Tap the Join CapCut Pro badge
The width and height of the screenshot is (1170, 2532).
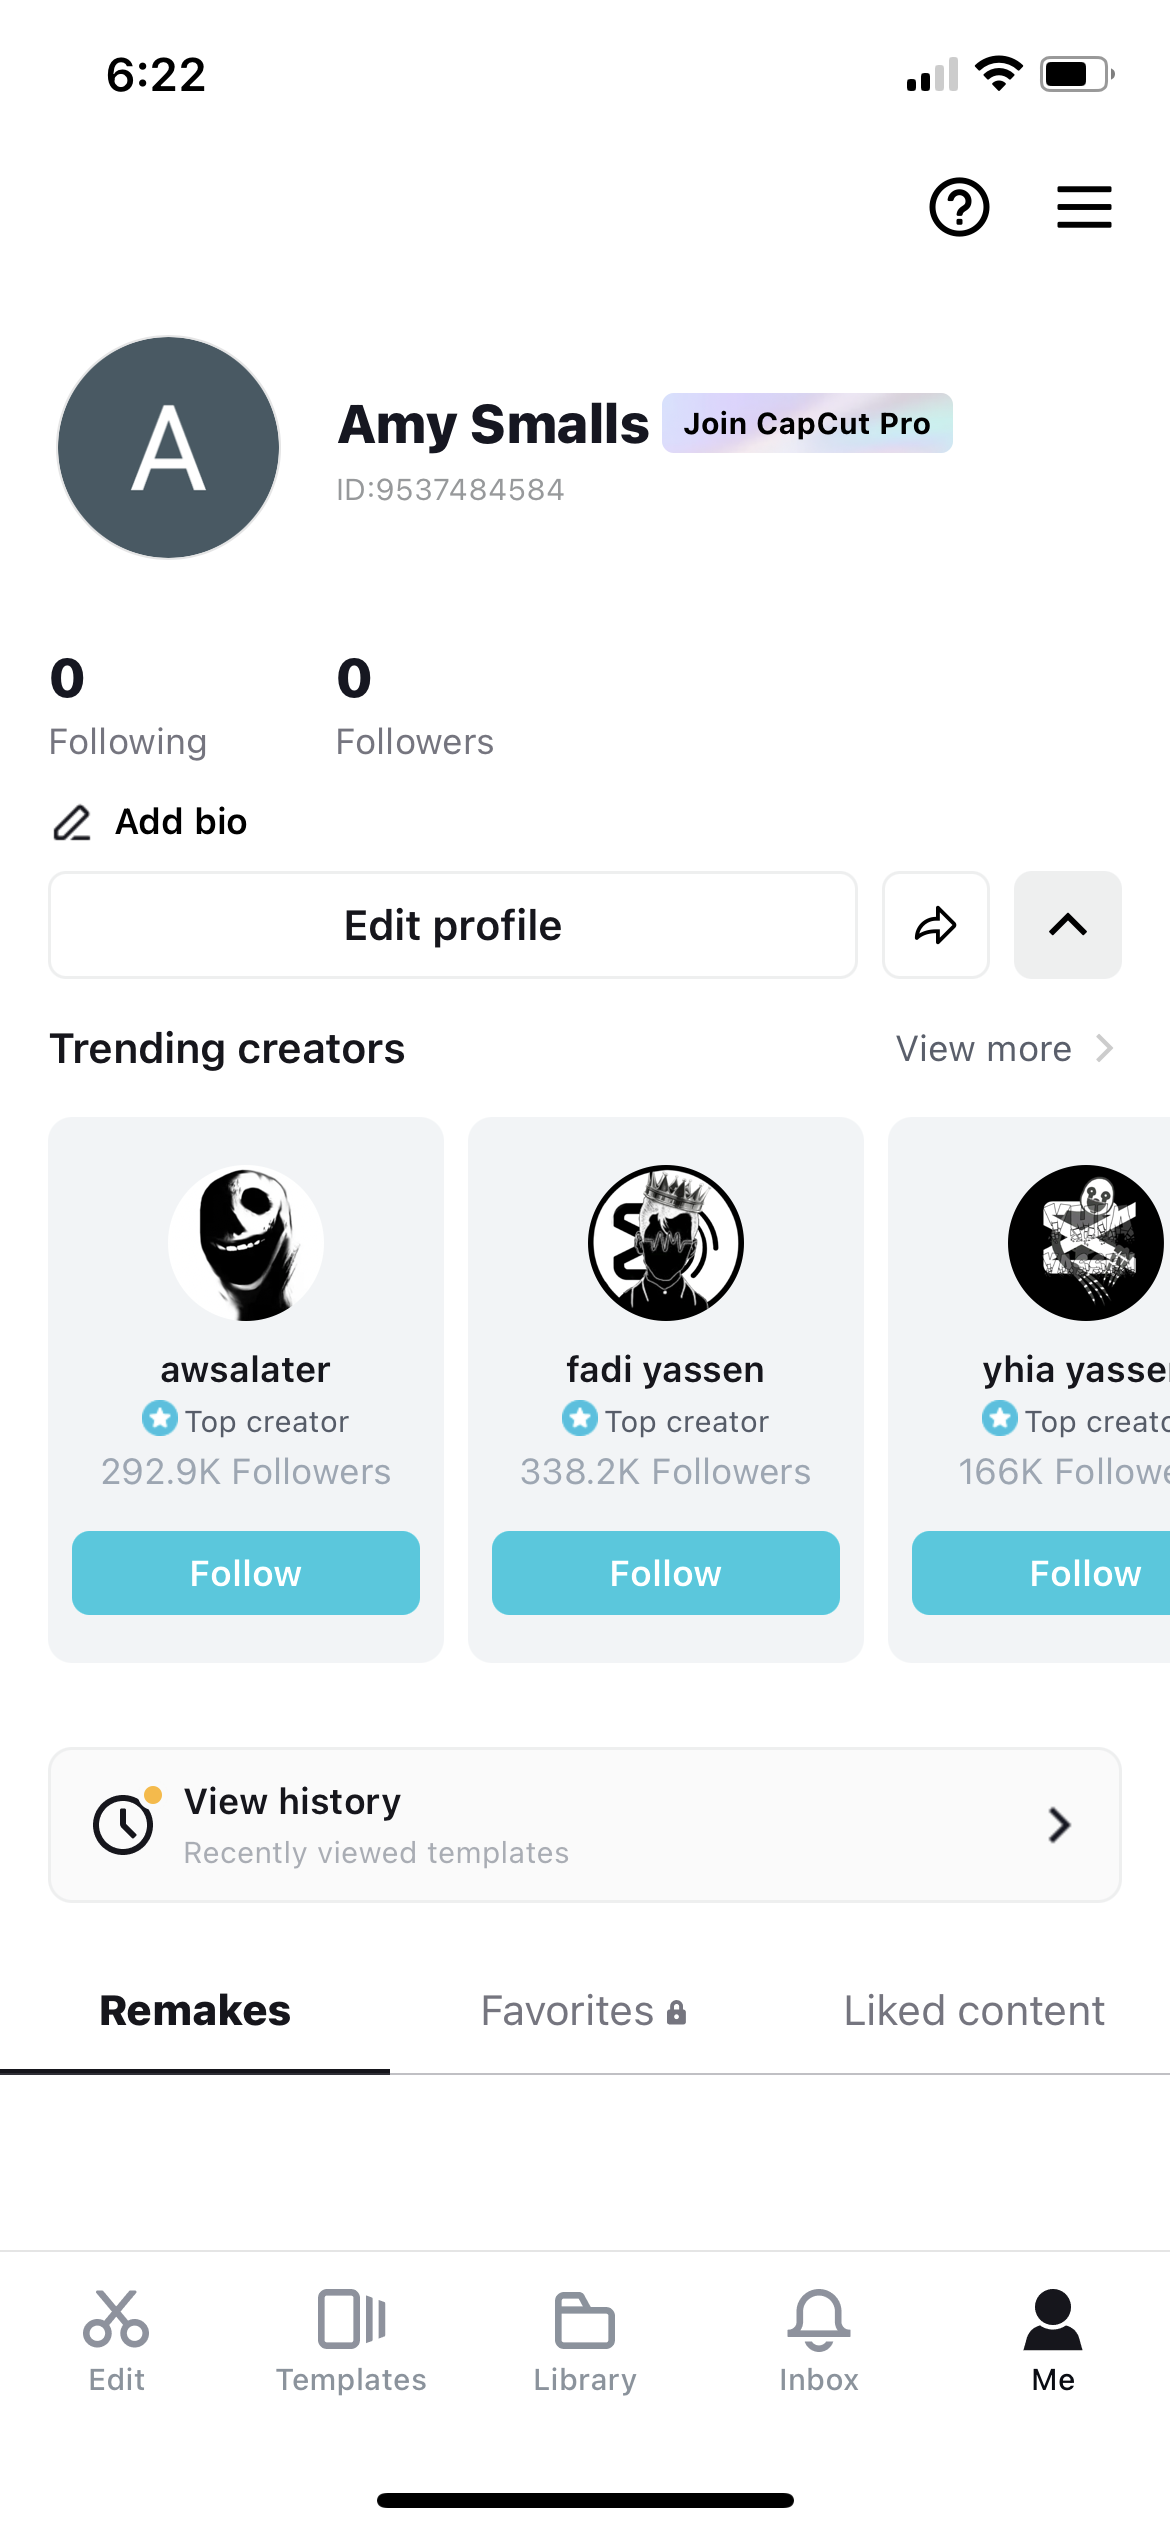click(x=806, y=424)
